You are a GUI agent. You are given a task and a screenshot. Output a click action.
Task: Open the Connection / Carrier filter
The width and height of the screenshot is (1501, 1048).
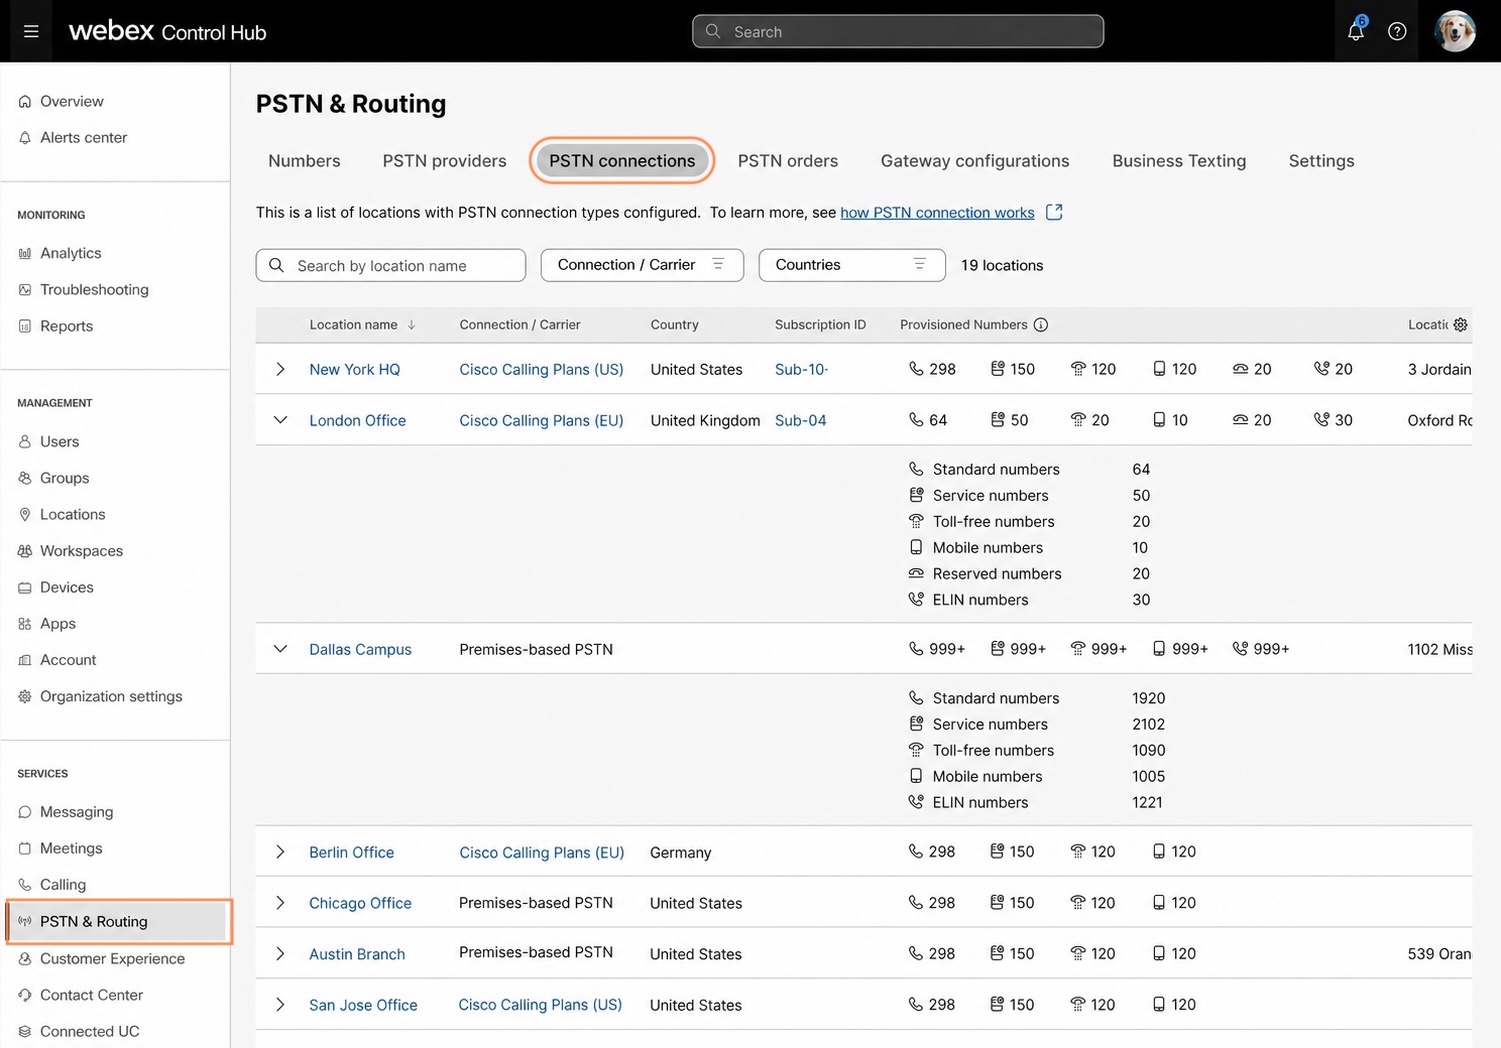642,265
